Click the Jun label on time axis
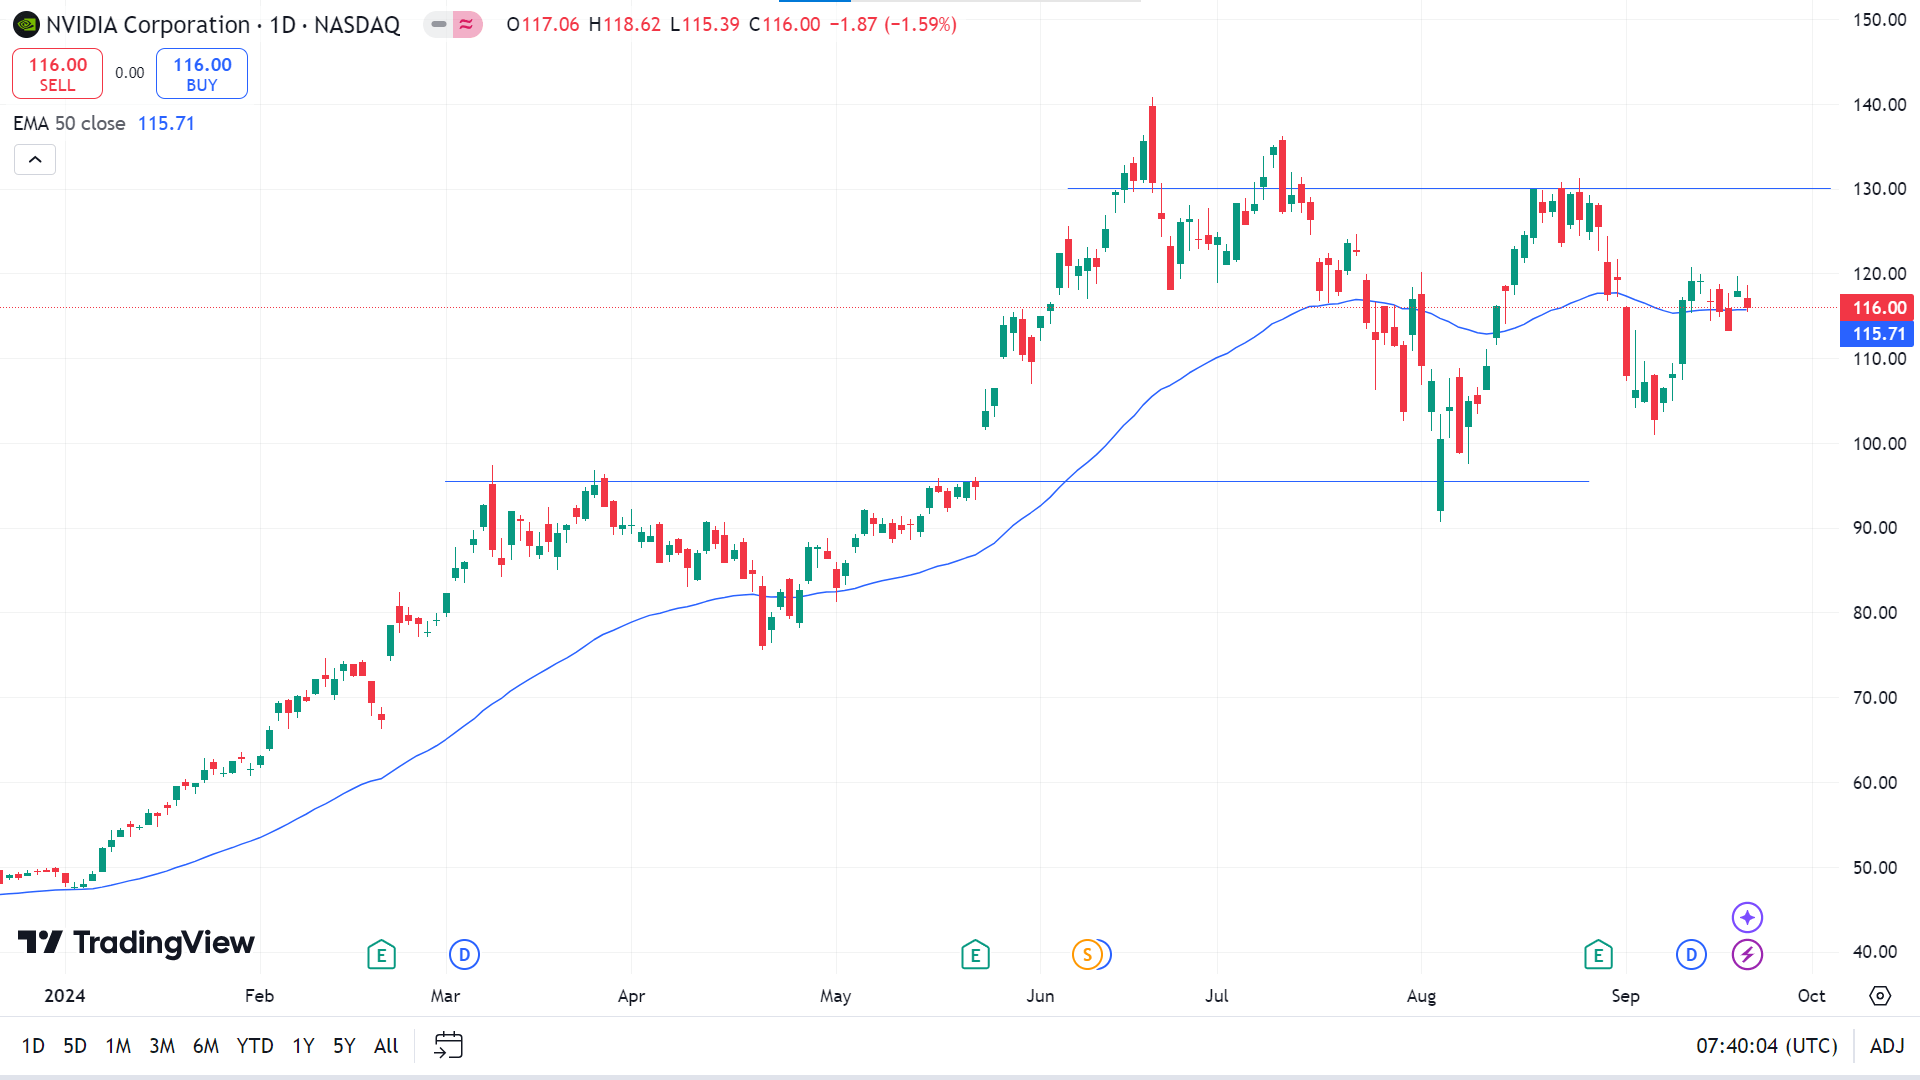Screen dimensions: 1920x1080 pyautogui.click(x=1040, y=996)
